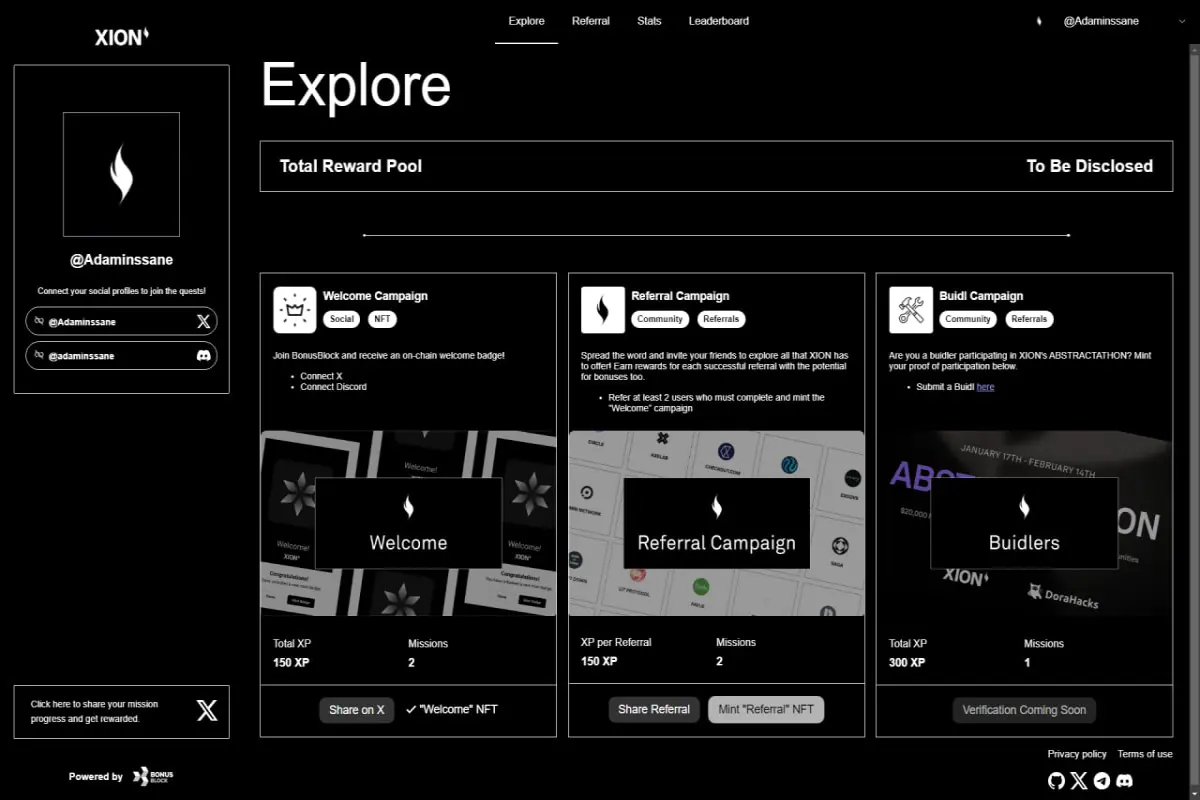Open the Submit a Buidl here link
This screenshot has width=1200, height=800.
985,387
